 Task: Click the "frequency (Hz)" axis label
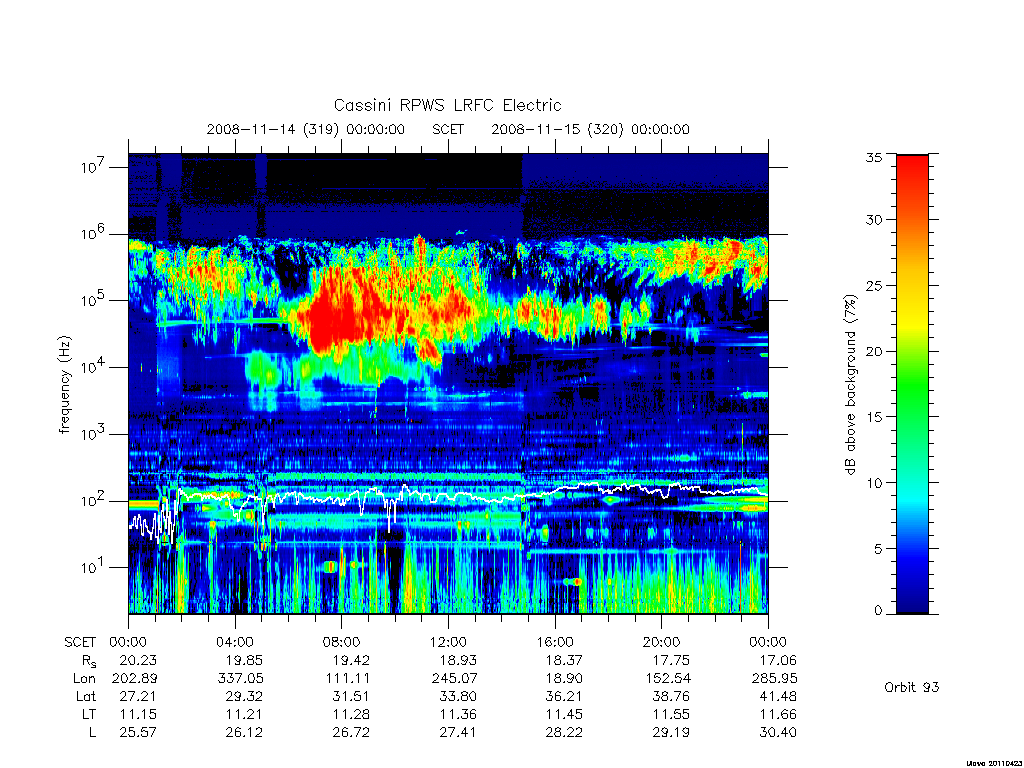pyautogui.click(x=64, y=385)
